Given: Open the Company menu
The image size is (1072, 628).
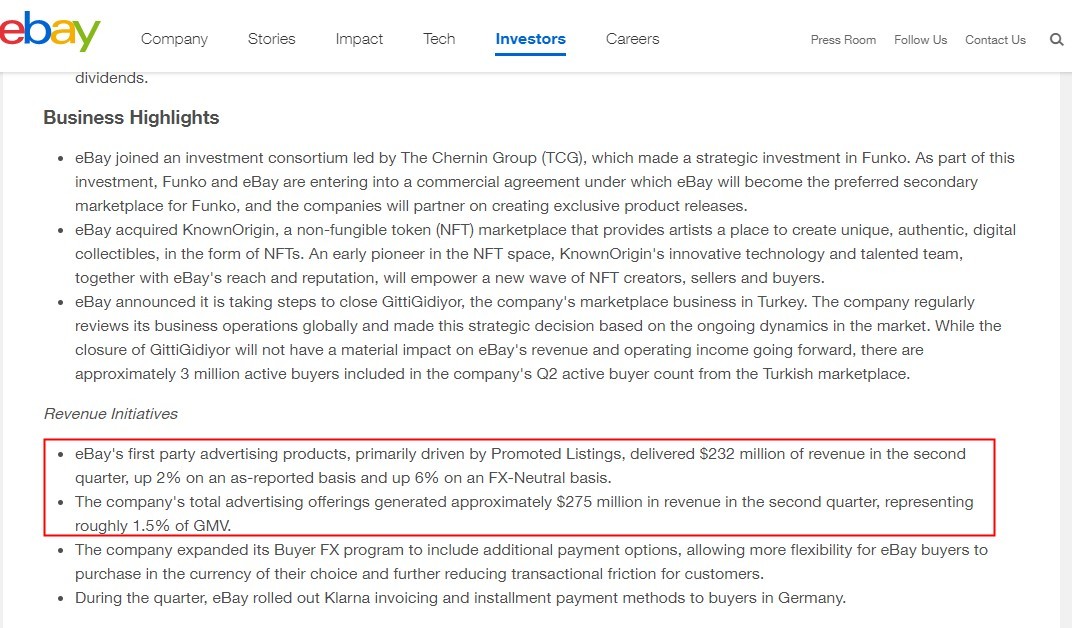Looking at the screenshot, I should (174, 39).
